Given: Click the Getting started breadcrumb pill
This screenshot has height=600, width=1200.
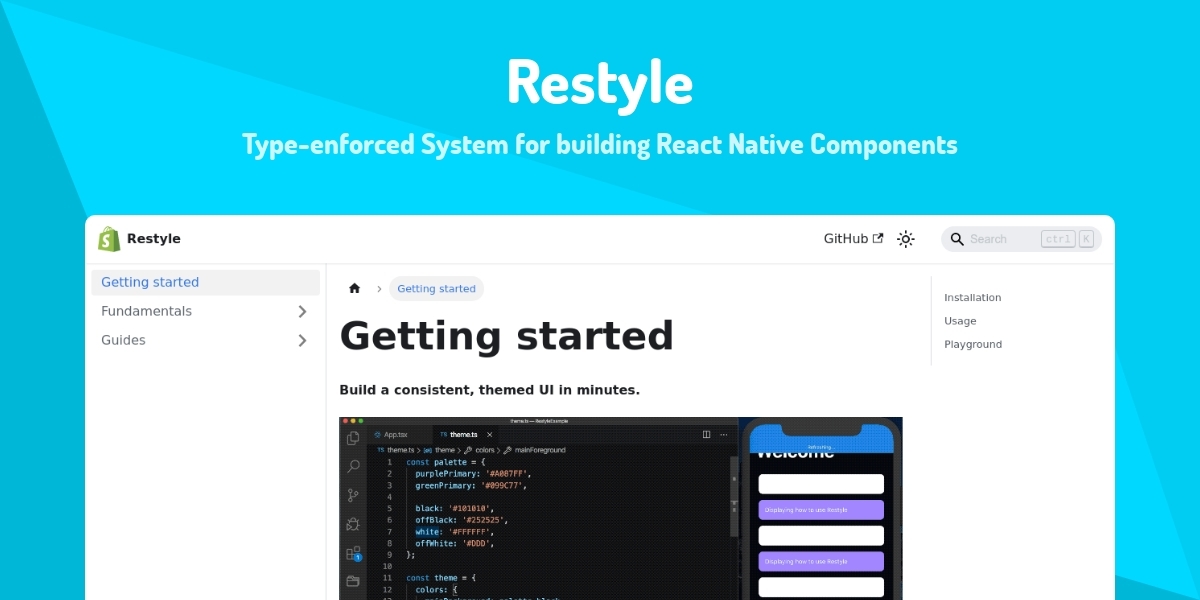Looking at the screenshot, I should coord(436,288).
